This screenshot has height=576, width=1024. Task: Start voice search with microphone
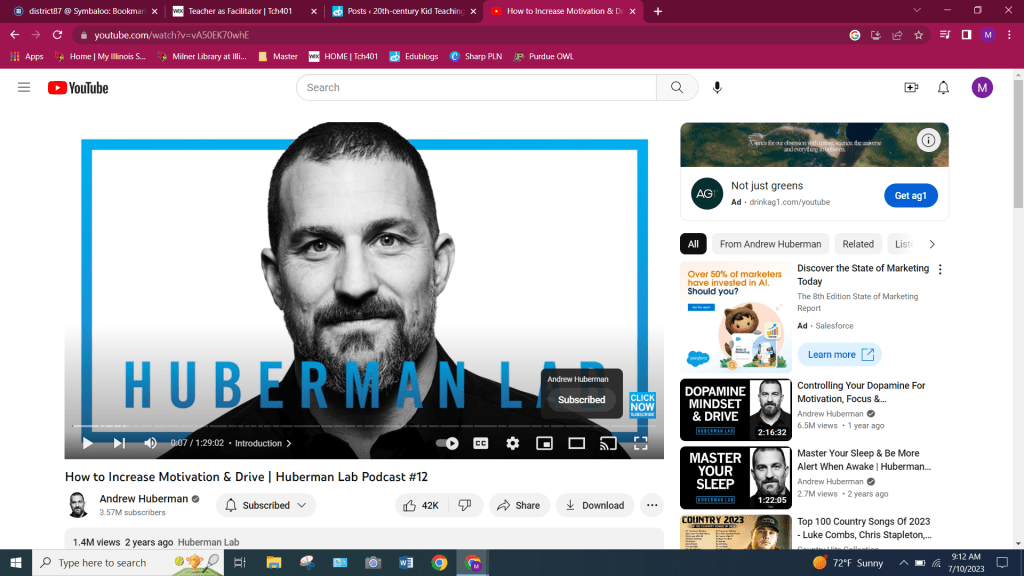[x=717, y=88]
